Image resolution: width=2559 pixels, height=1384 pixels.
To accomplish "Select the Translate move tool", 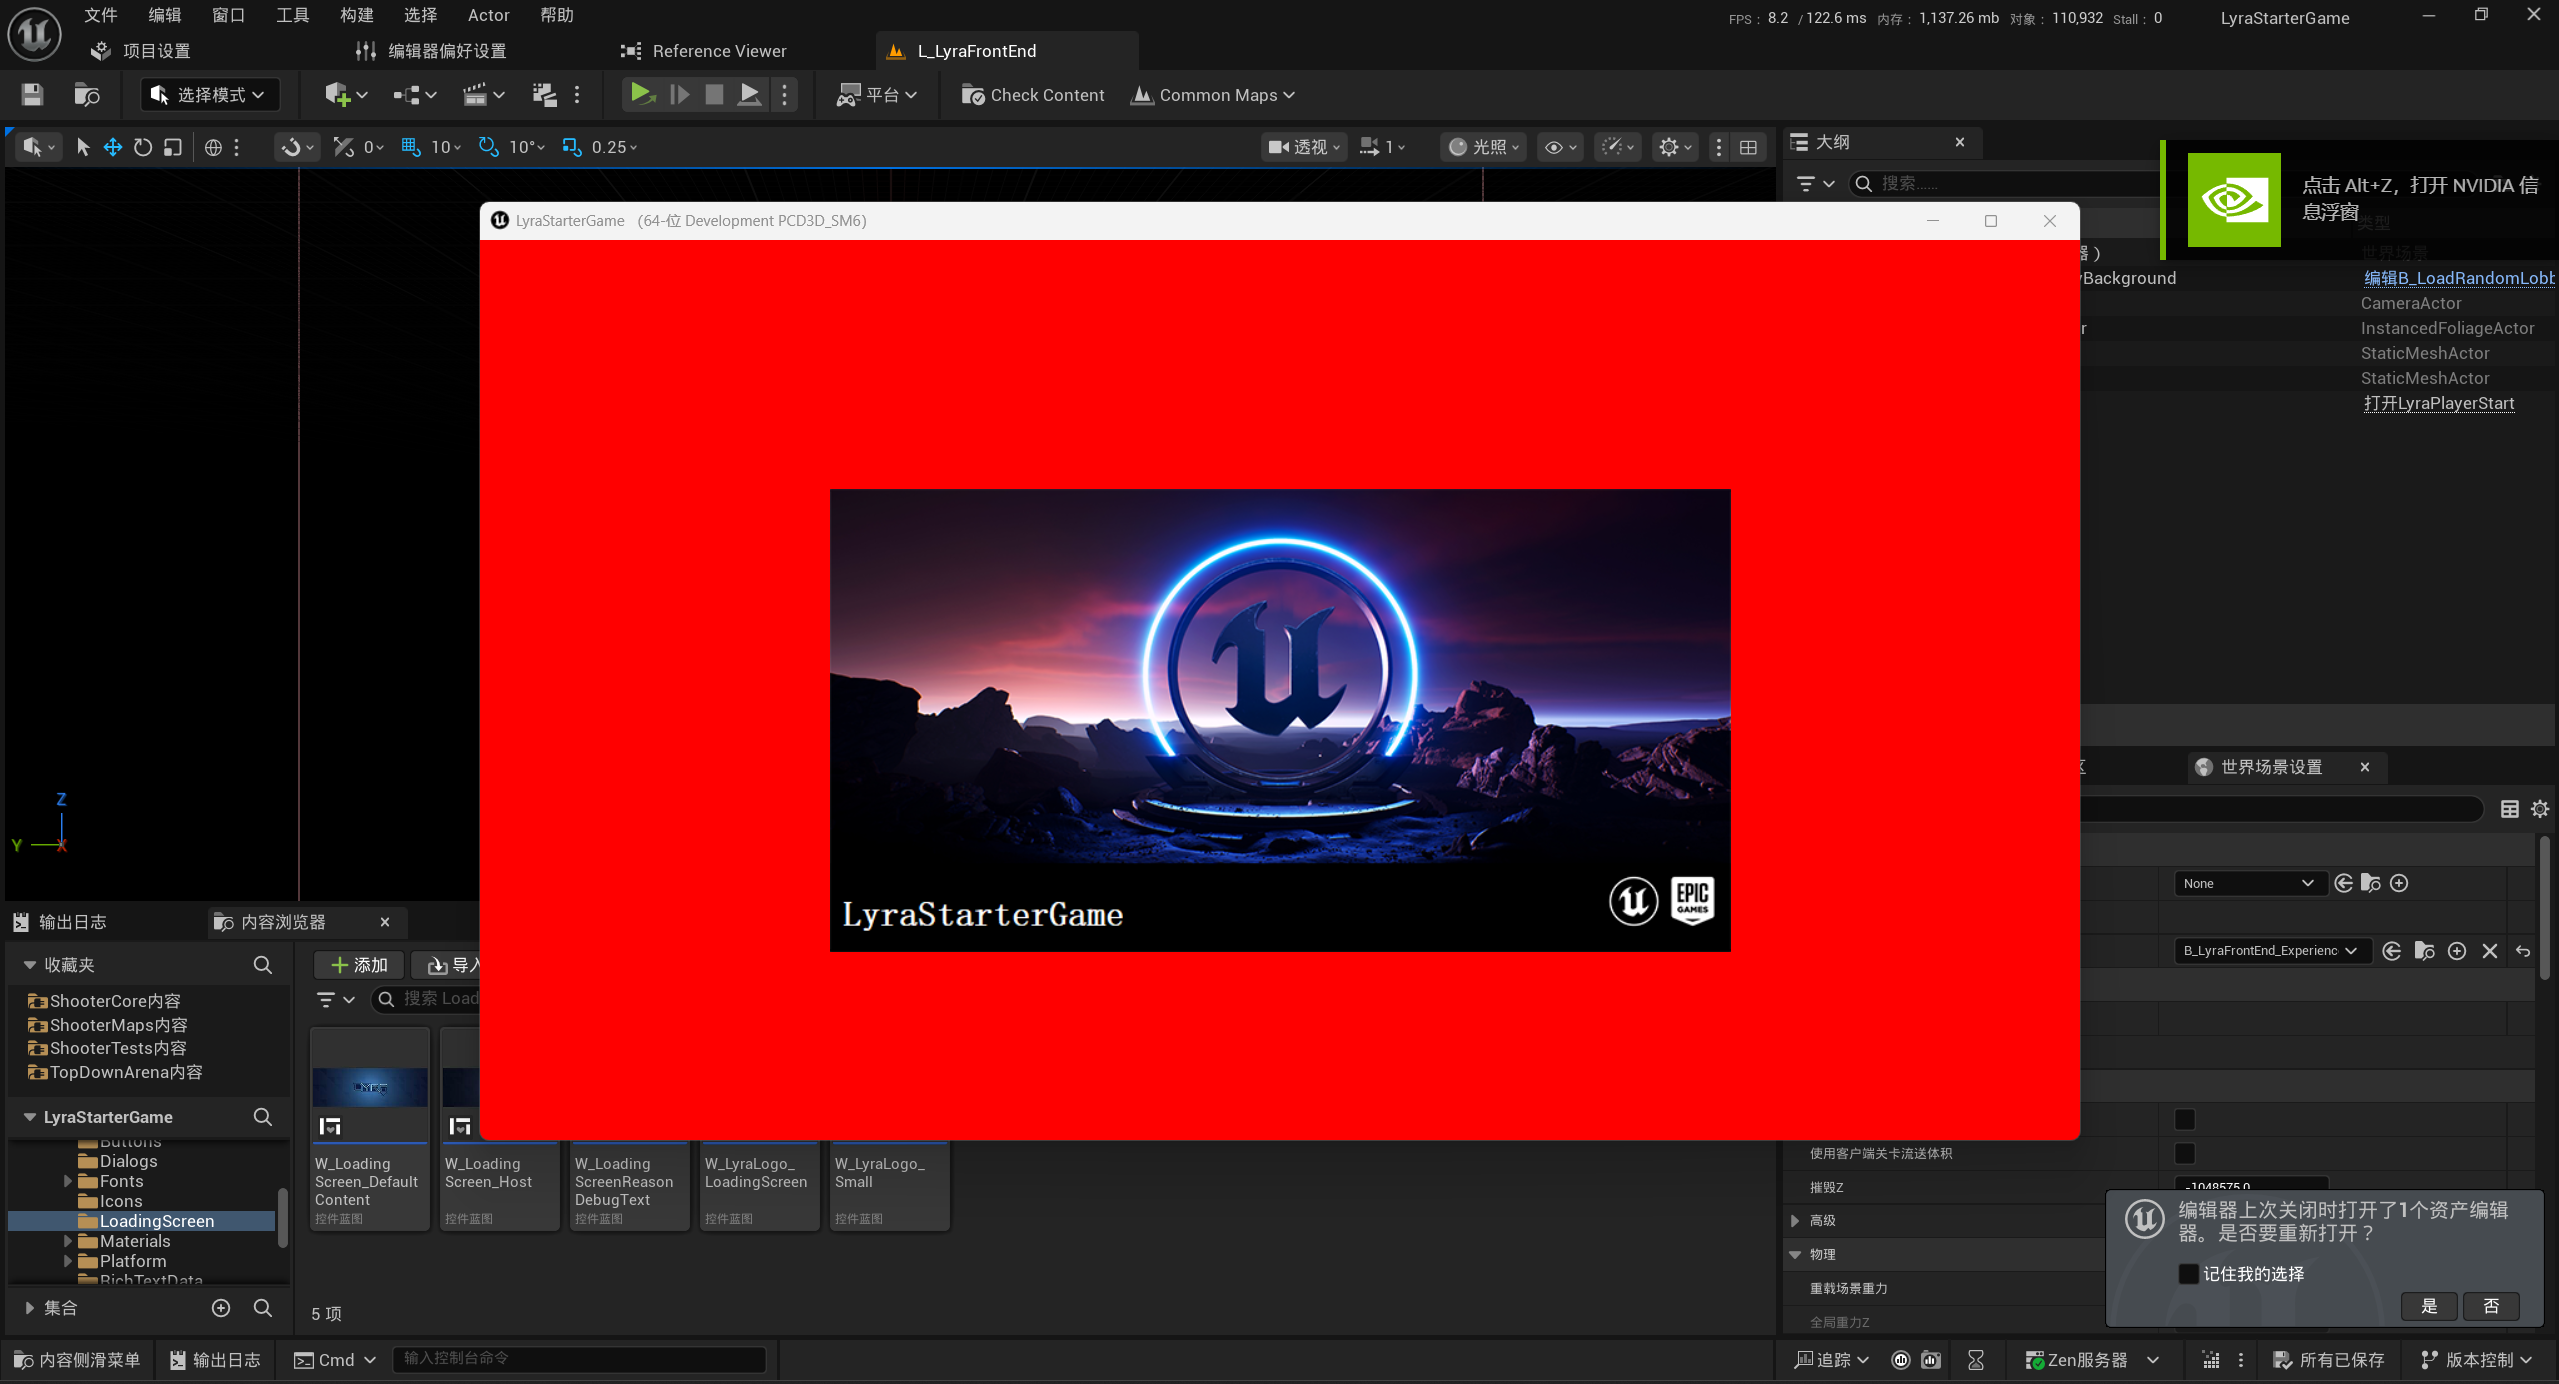I will pyautogui.click(x=113, y=147).
